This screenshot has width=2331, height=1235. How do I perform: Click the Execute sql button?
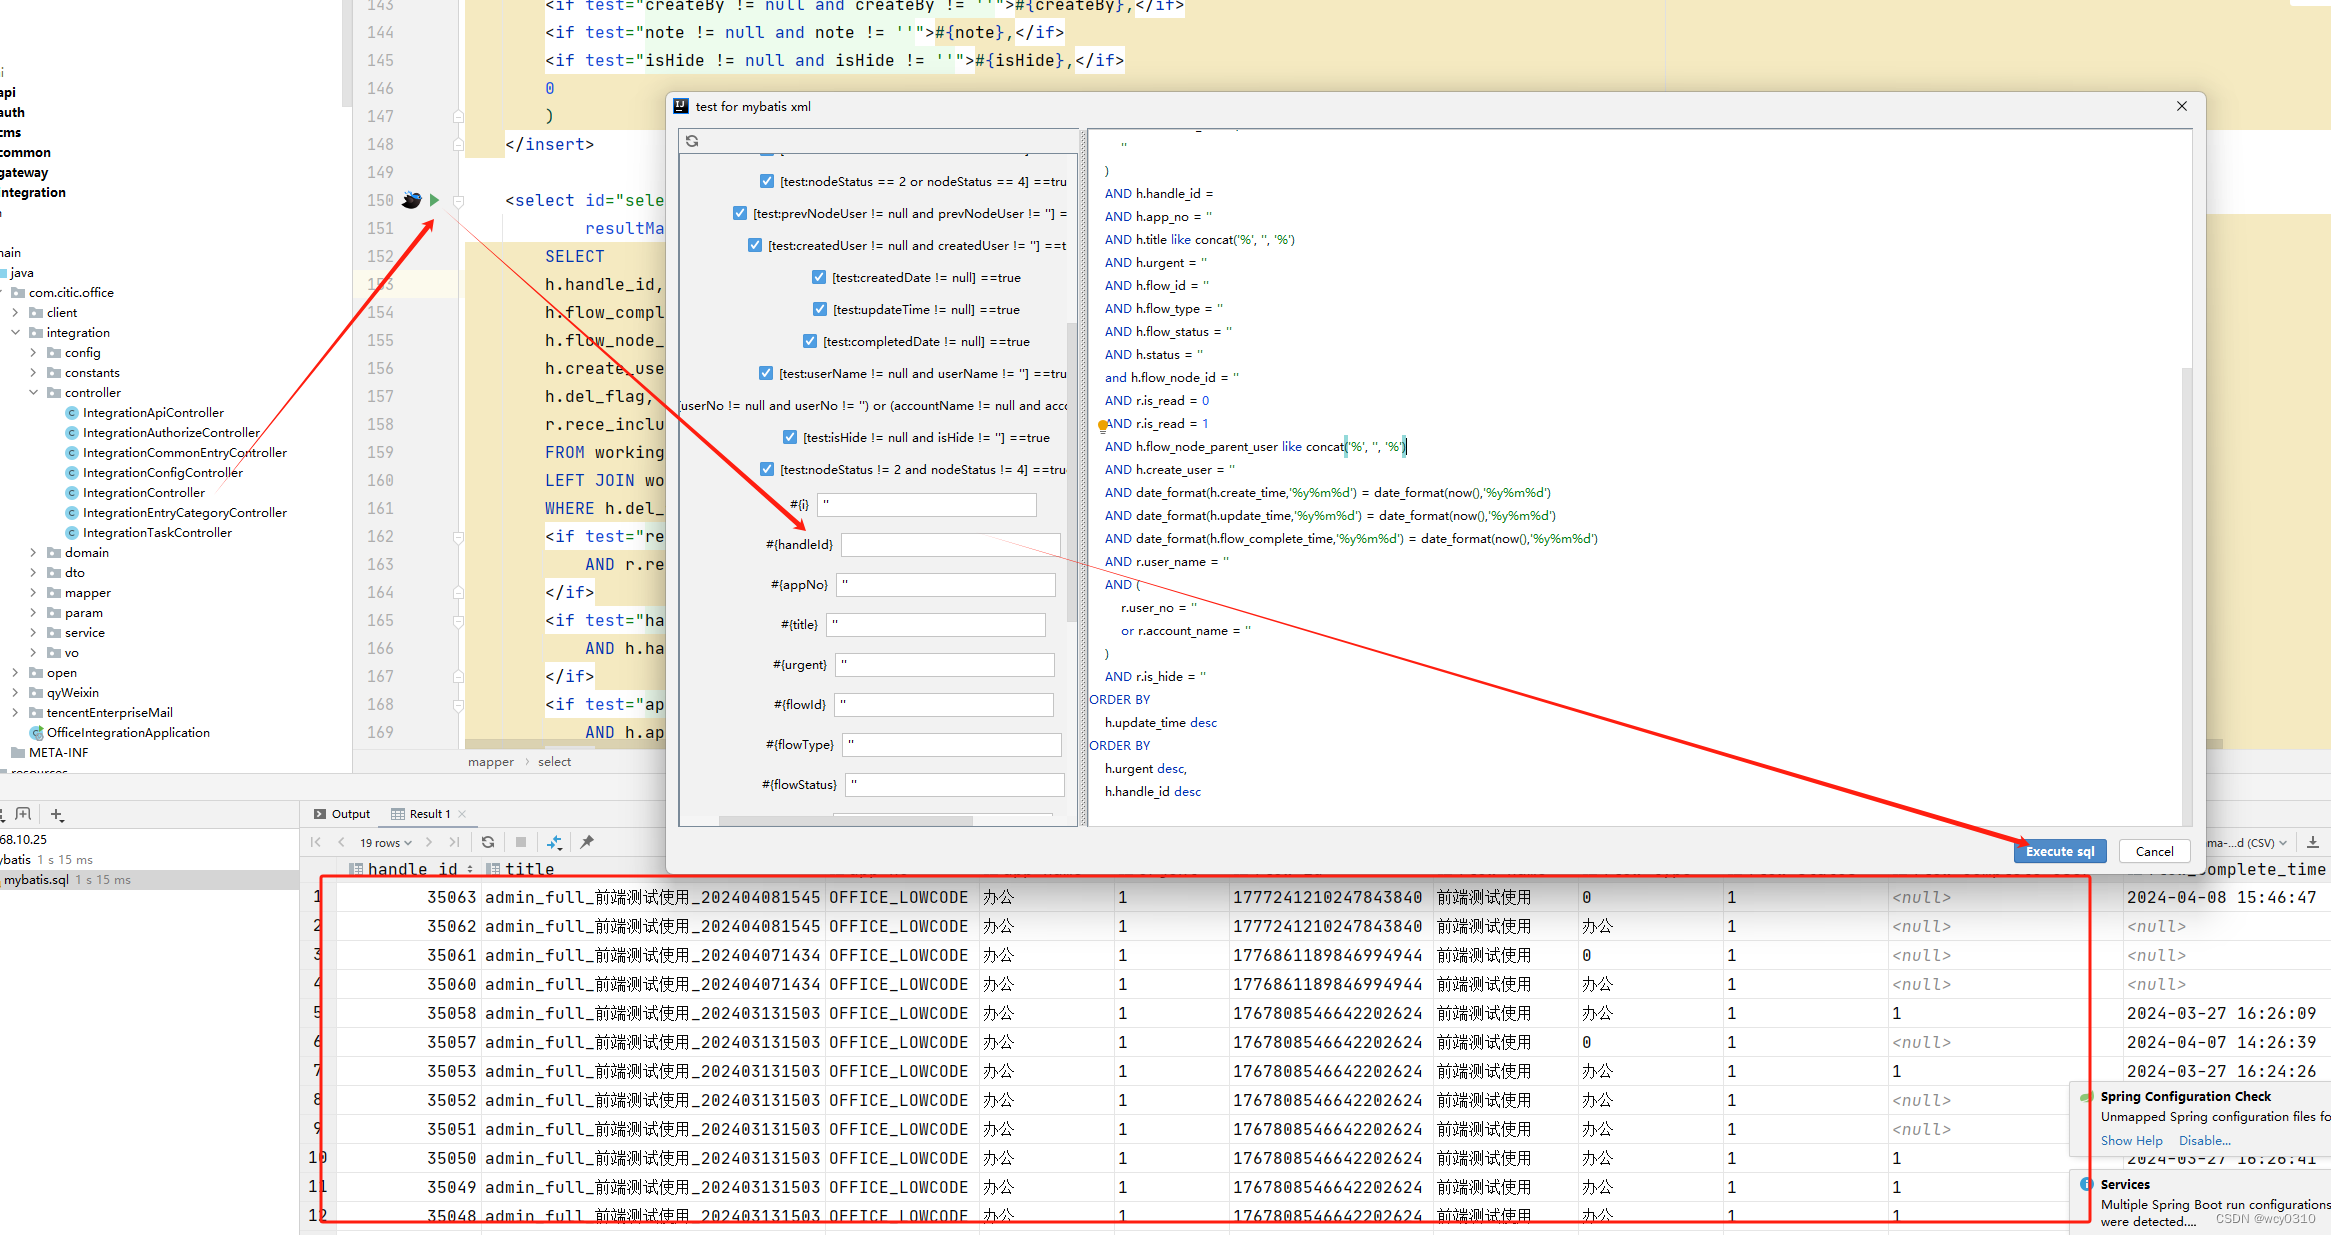pyautogui.click(x=2059, y=851)
